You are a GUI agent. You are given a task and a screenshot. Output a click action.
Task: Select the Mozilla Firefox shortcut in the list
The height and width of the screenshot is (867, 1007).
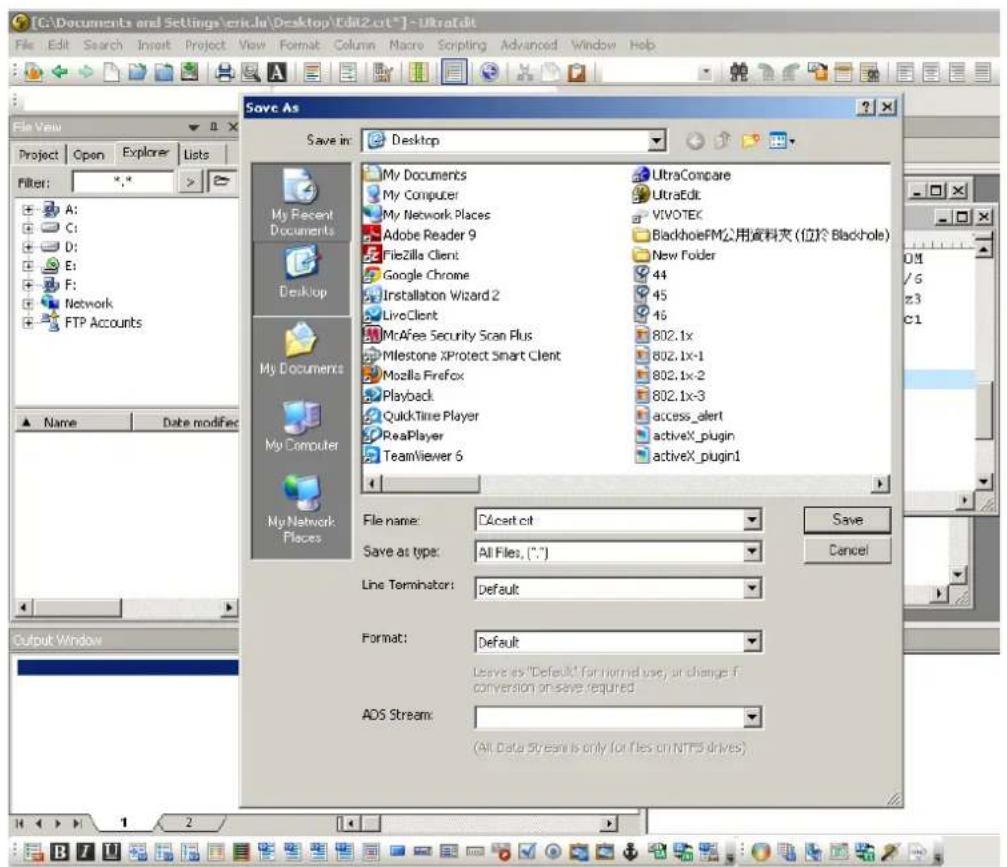tap(414, 375)
